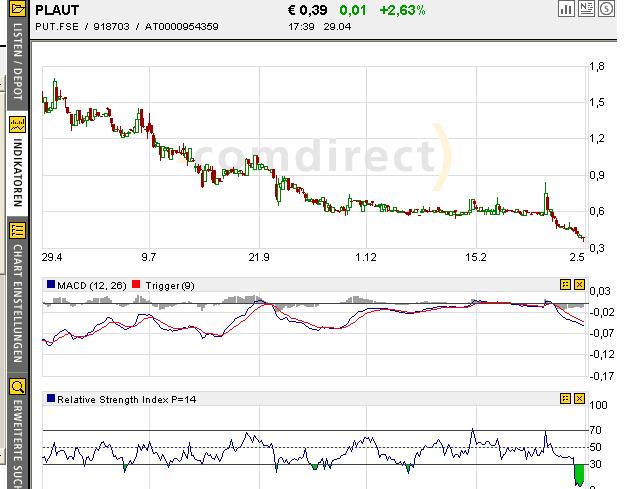Click the list icon above Chart Einstellungen tab
624x489 pixels.
(17, 230)
